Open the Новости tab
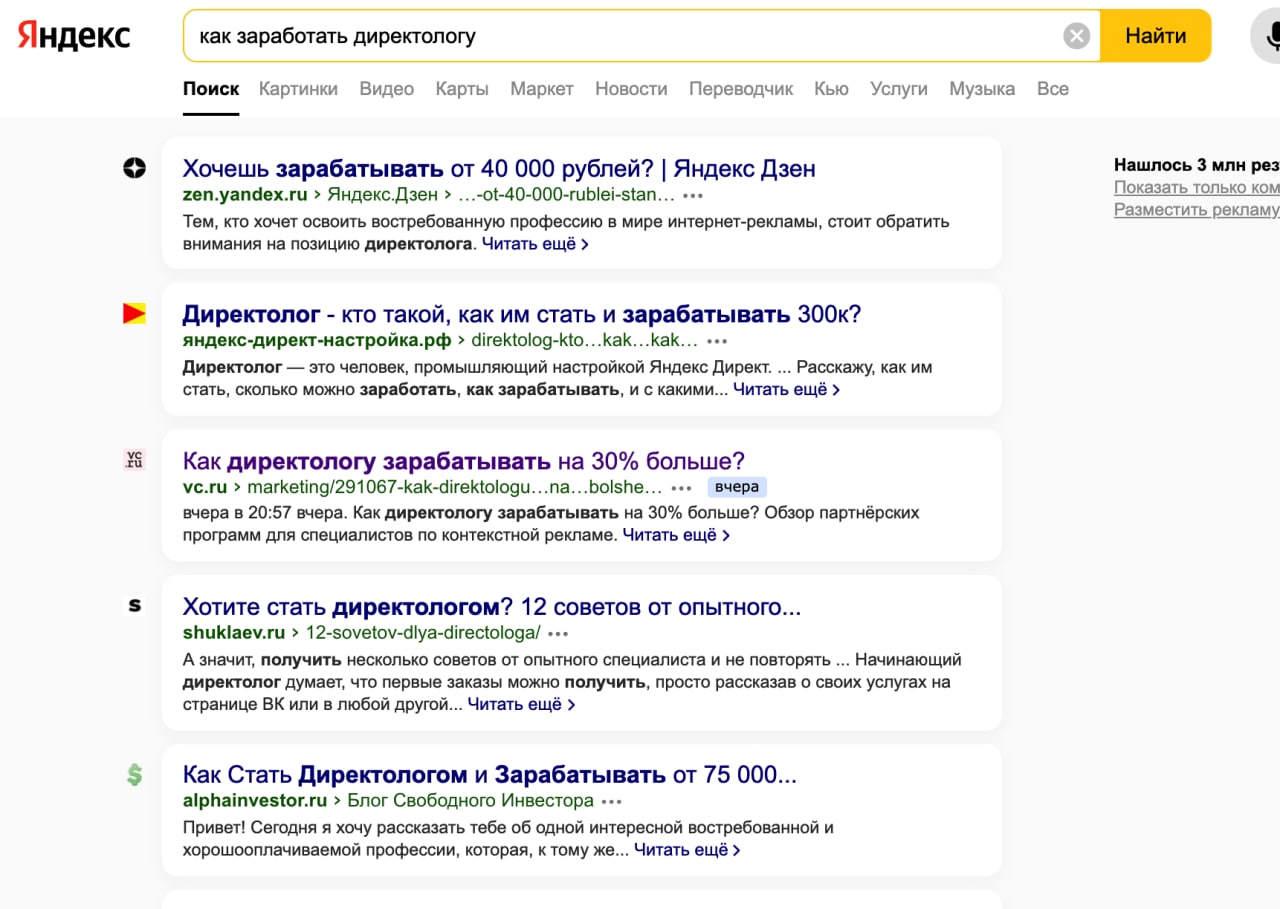Viewport: 1280px width, 909px height. 631,89
